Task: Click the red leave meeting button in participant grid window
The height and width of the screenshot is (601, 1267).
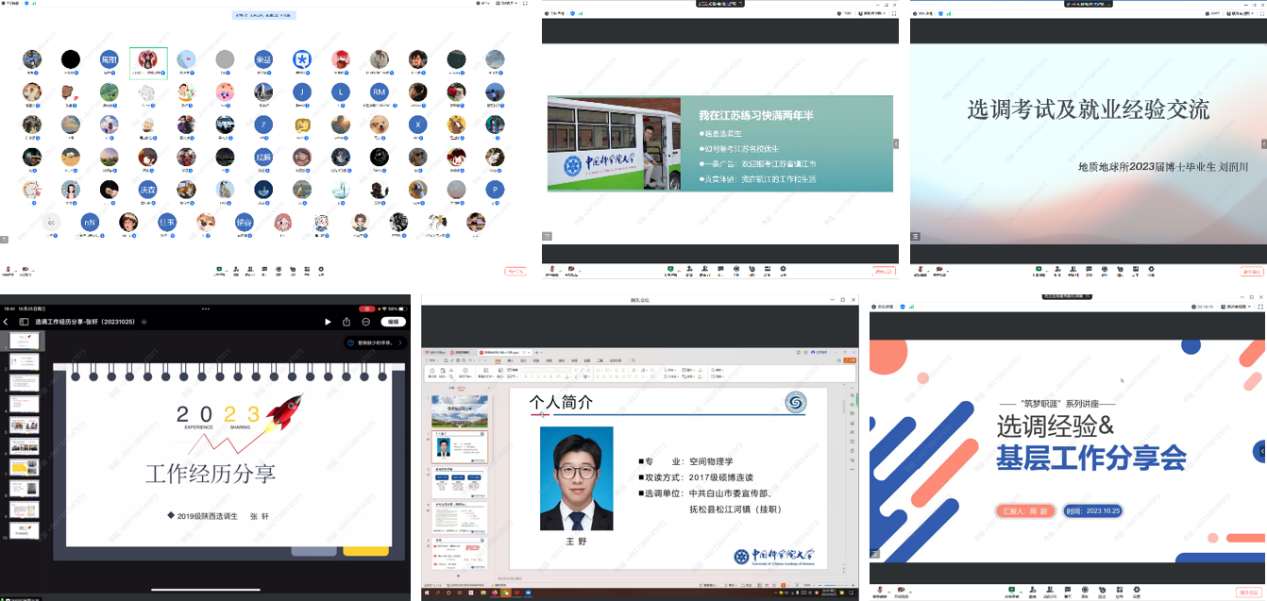Action: tap(515, 270)
